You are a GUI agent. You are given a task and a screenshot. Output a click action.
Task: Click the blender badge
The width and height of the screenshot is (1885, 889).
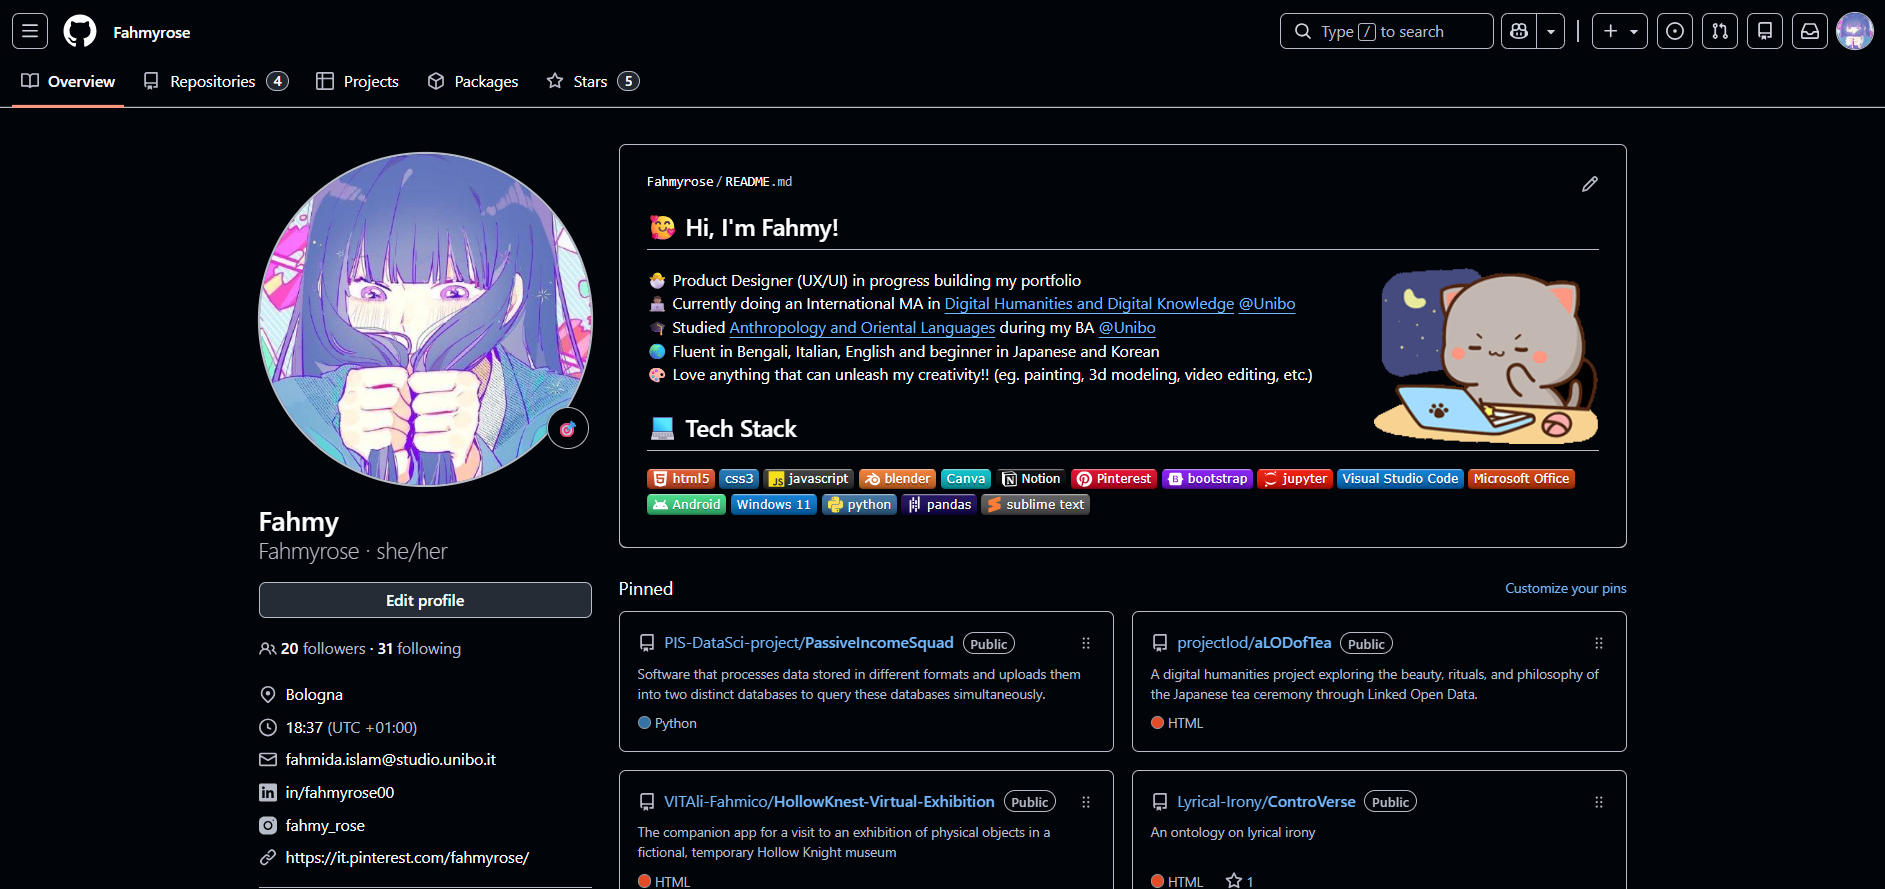(x=897, y=478)
